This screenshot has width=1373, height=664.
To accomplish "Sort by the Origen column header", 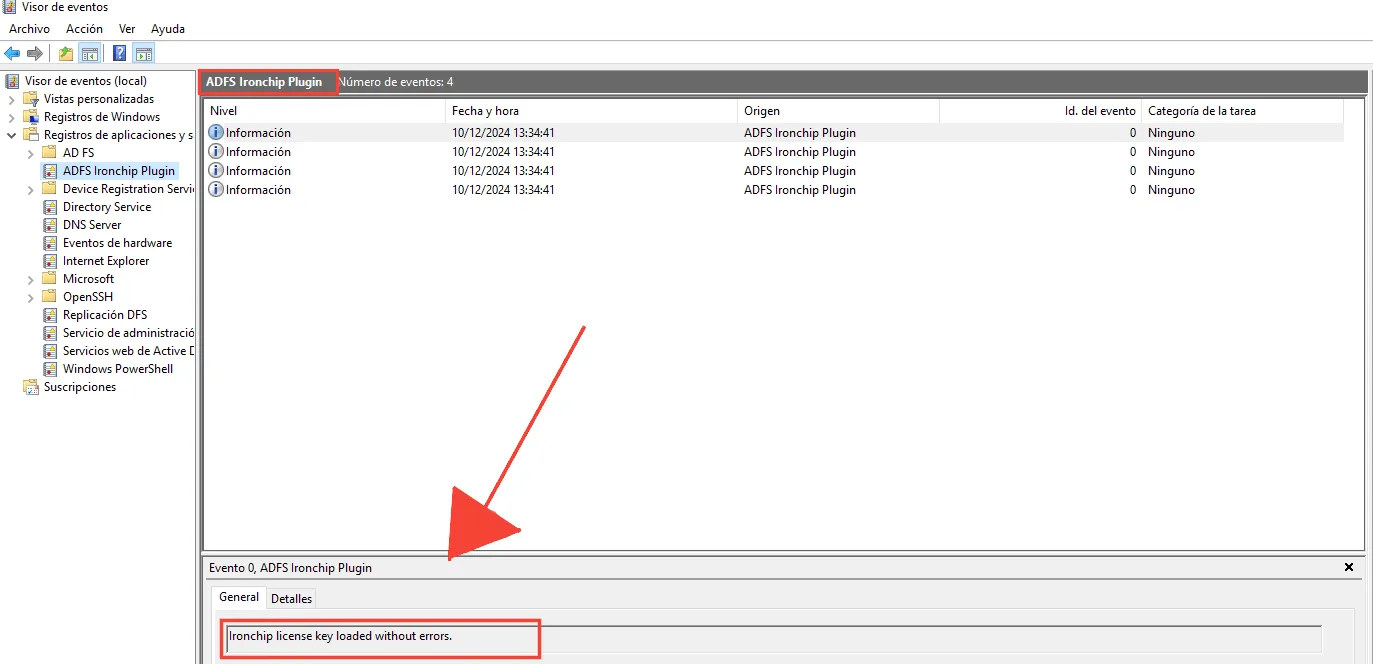I will (838, 111).
